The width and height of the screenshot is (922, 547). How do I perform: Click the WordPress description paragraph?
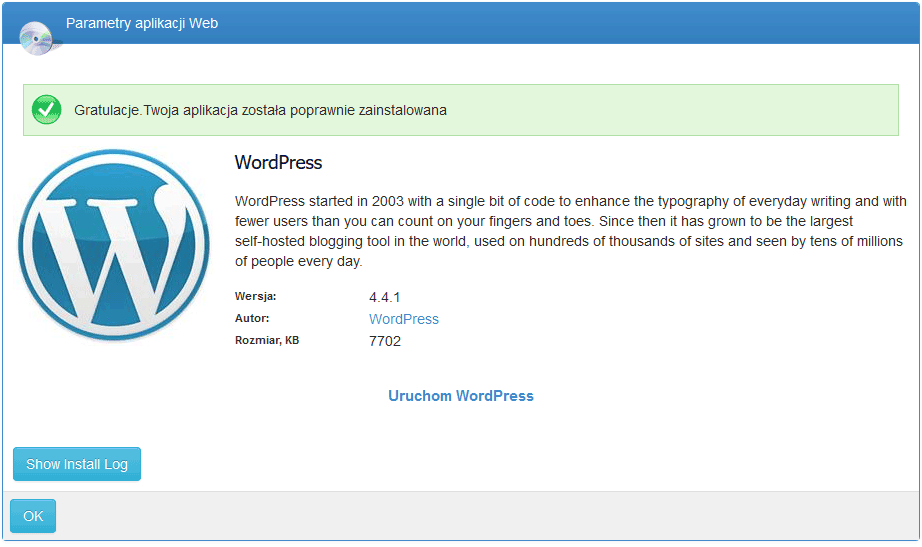point(570,231)
